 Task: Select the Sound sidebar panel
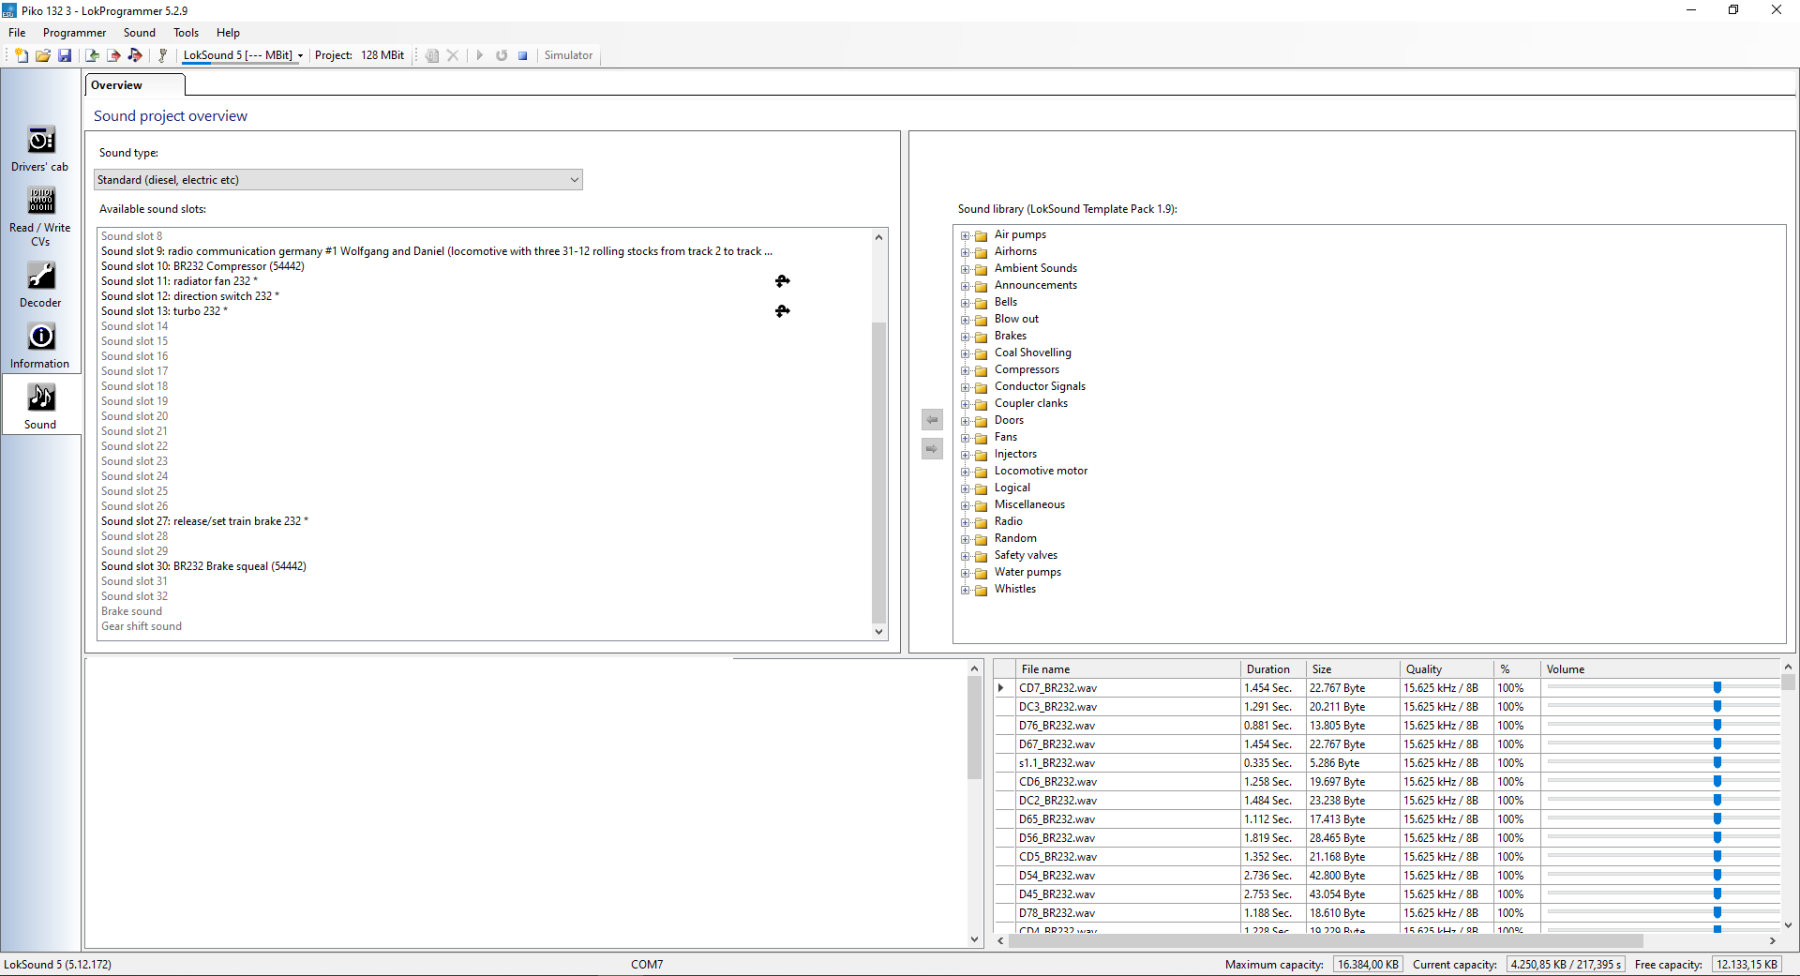point(40,406)
